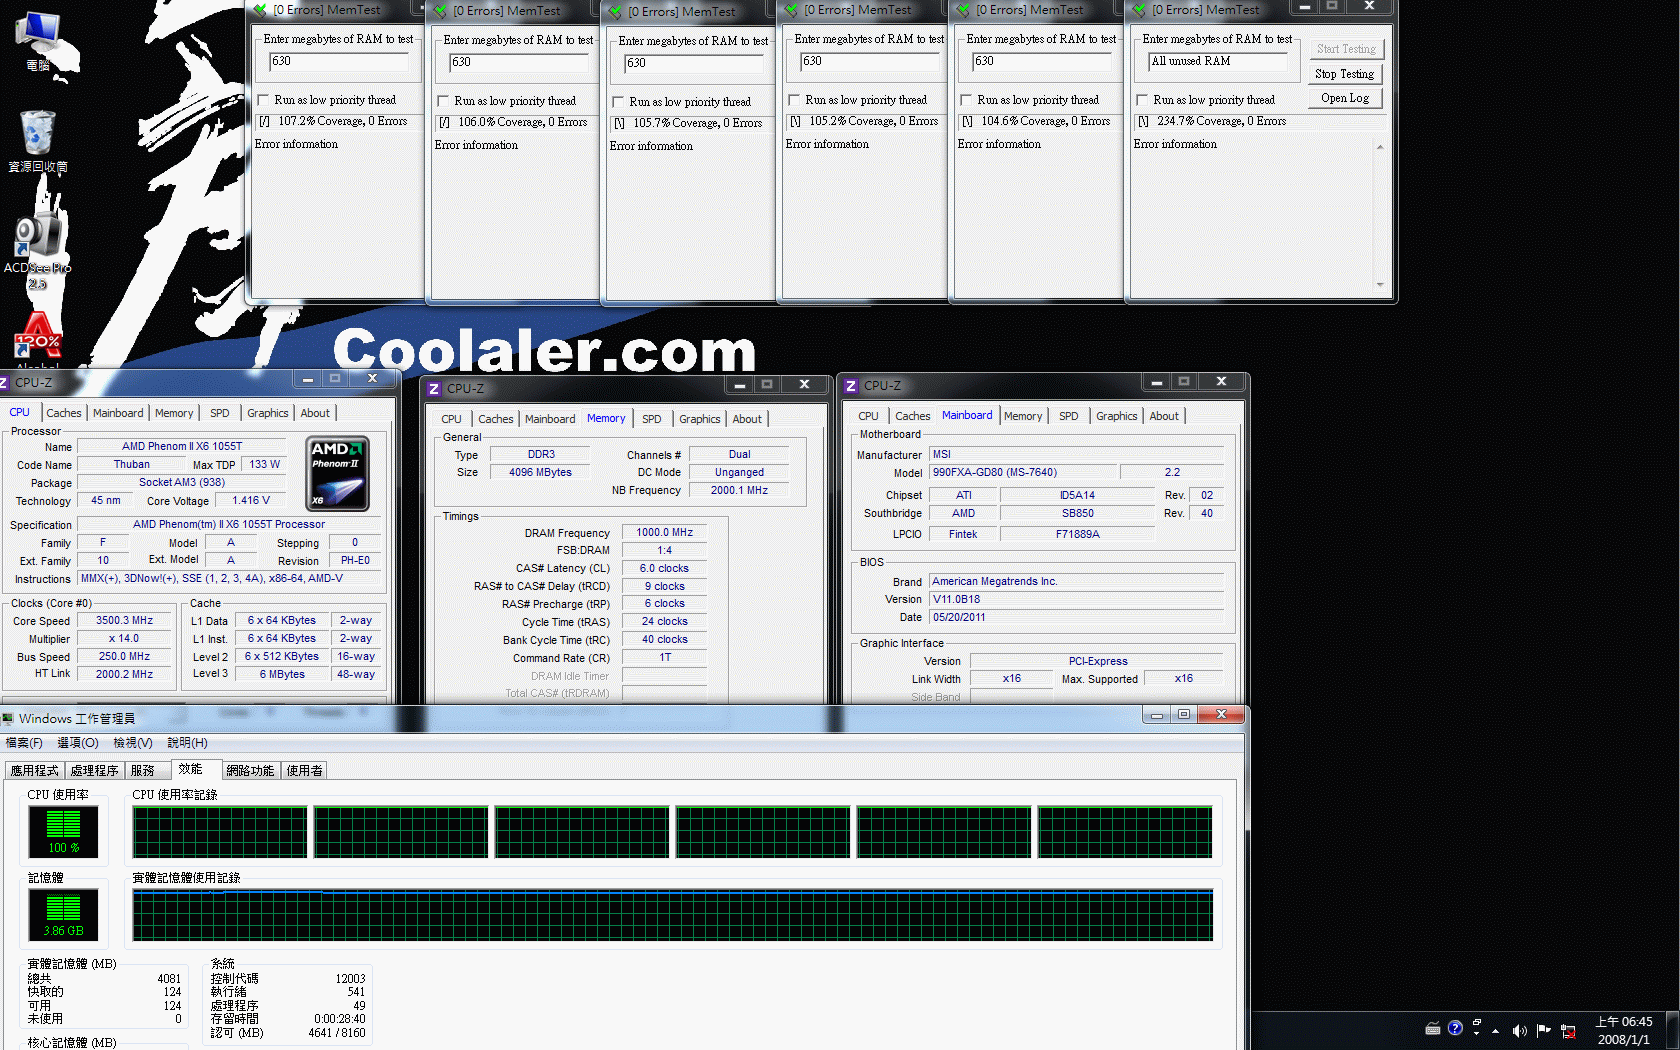Open Caches tab in CPU-Z window showing Processor info
The height and width of the screenshot is (1050, 1680).
64,413
